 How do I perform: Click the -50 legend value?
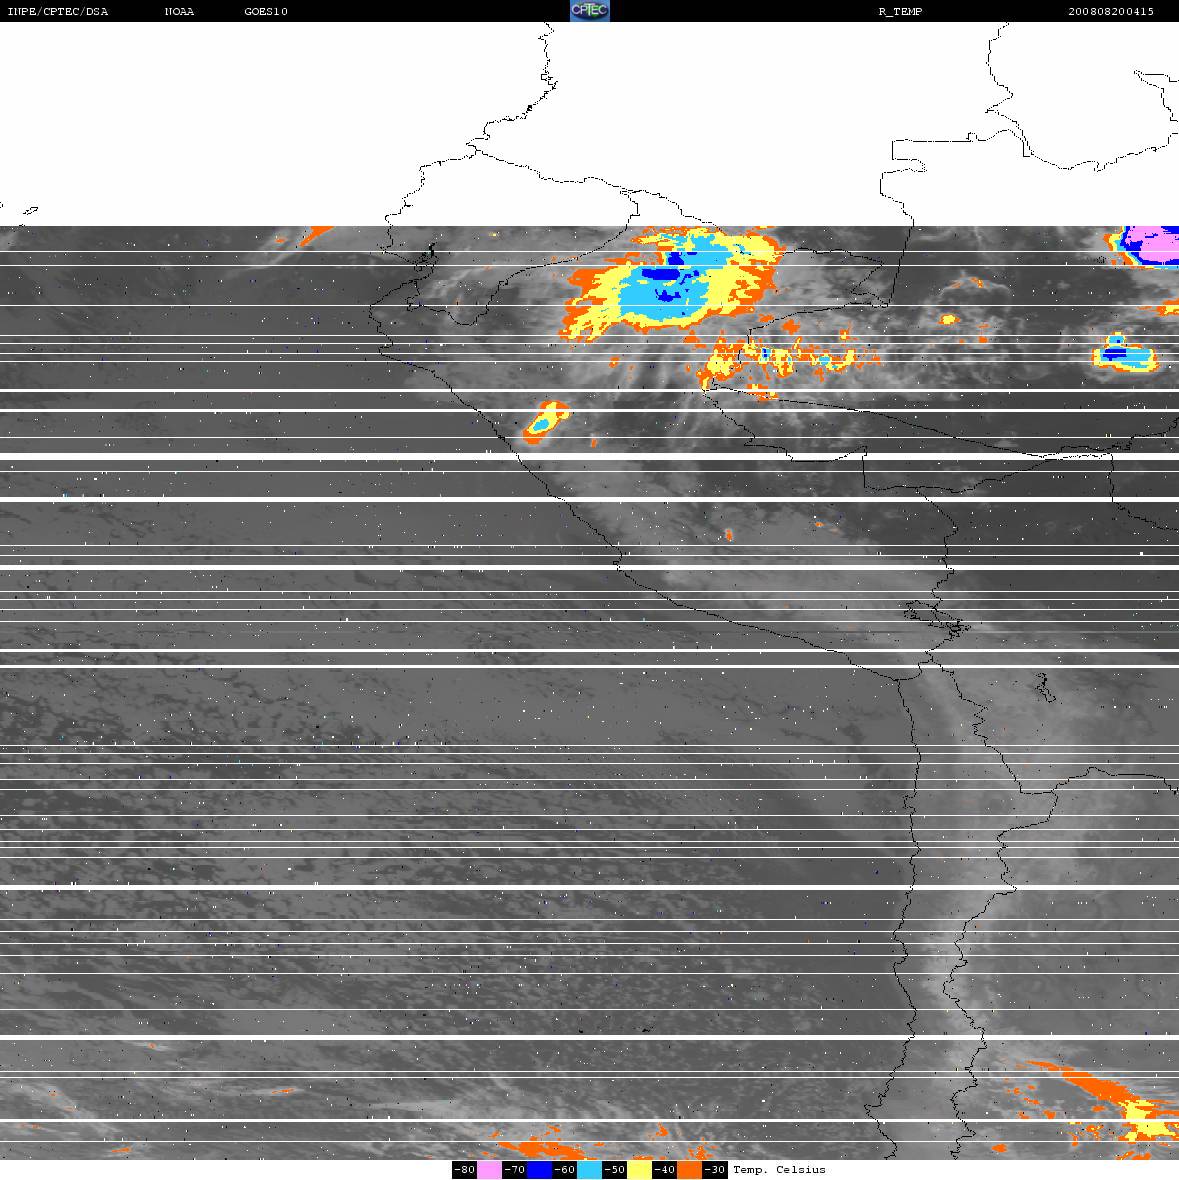coord(615,1169)
